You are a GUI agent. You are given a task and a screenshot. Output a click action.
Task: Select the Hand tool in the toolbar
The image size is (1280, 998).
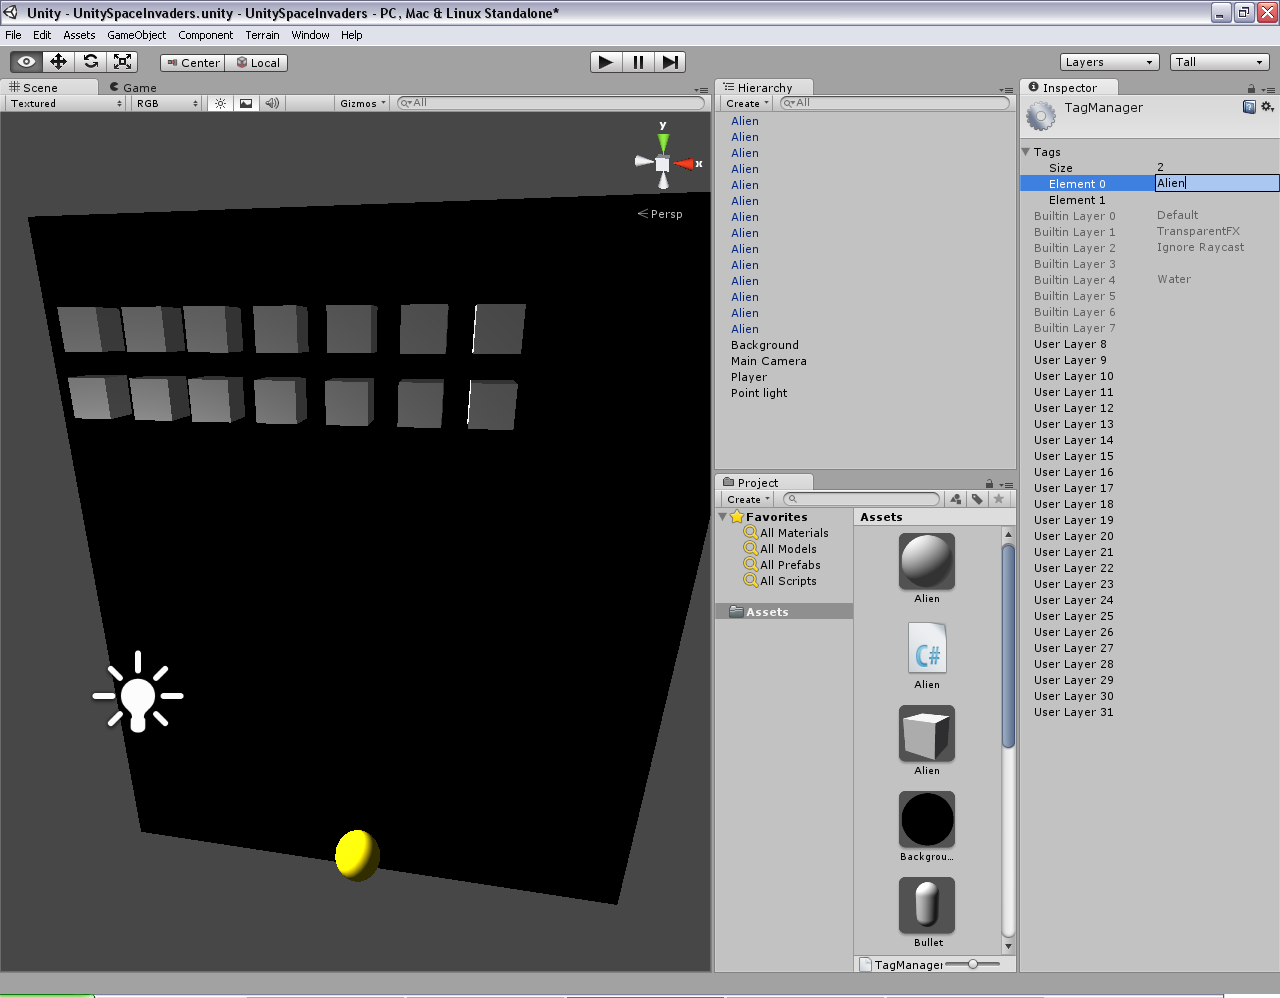coord(25,61)
